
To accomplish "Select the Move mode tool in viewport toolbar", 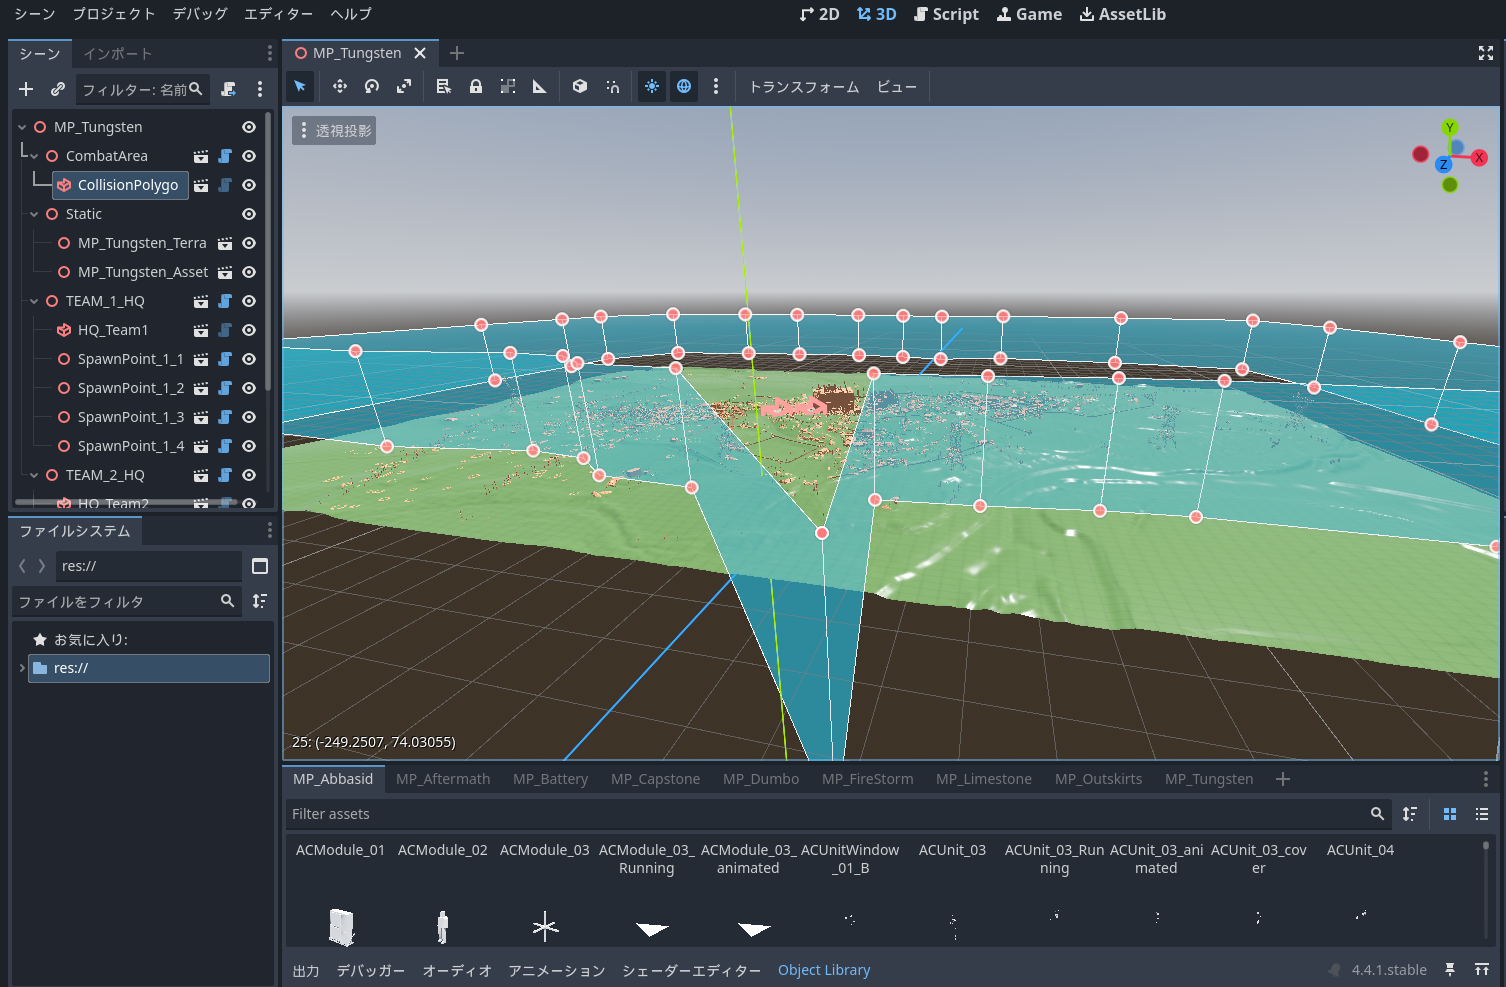I will (340, 87).
